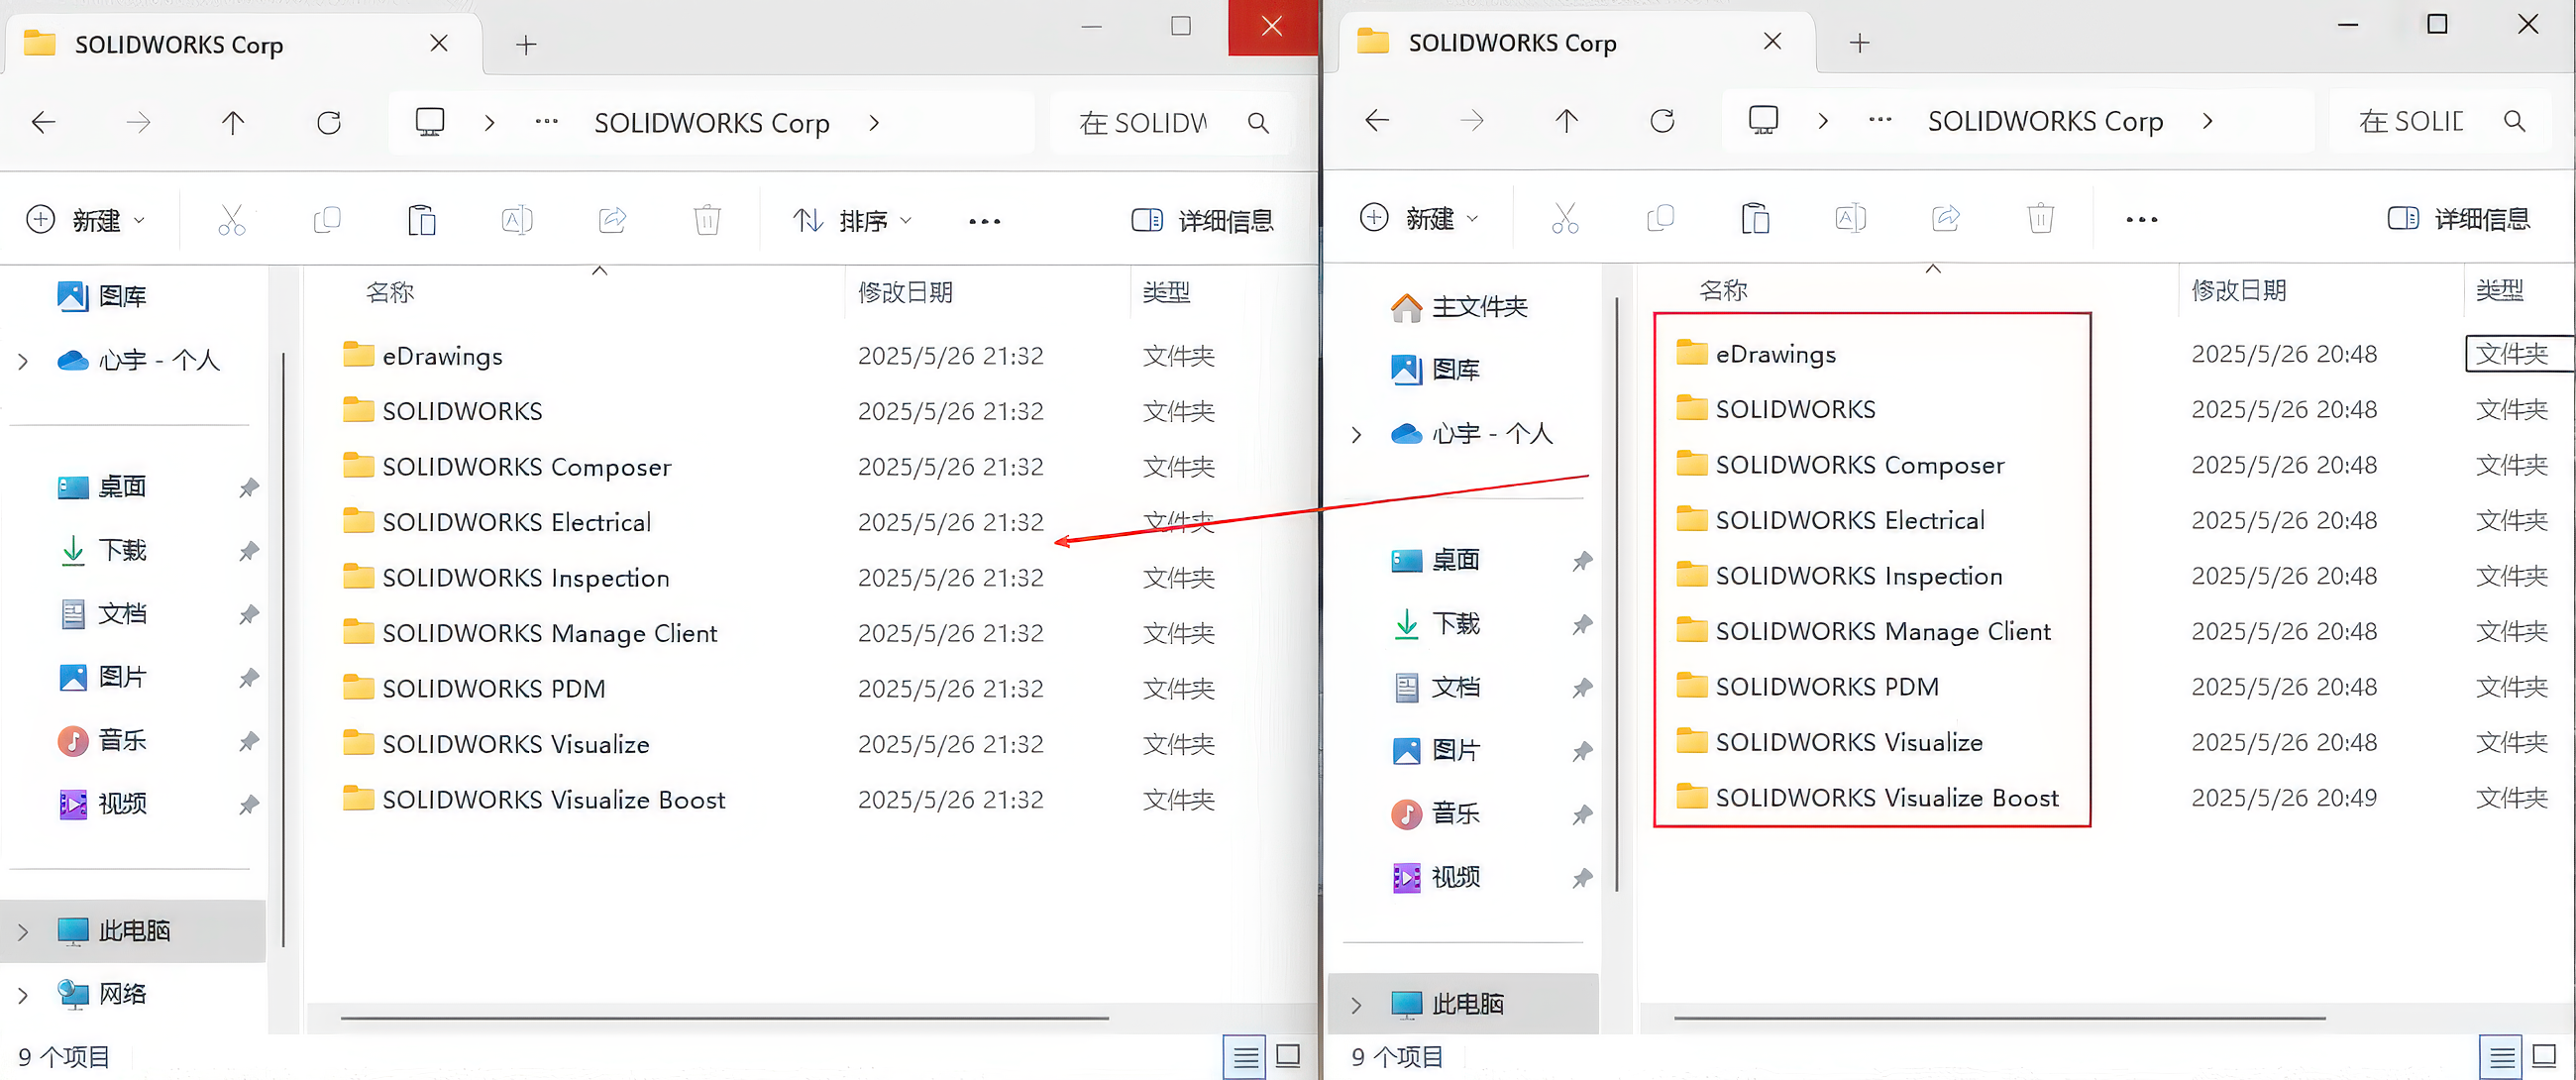Sort by 类型 column in left window
Image resolution: width=2576 pixels, height=1080 pixels.
tap(1166, 293)
